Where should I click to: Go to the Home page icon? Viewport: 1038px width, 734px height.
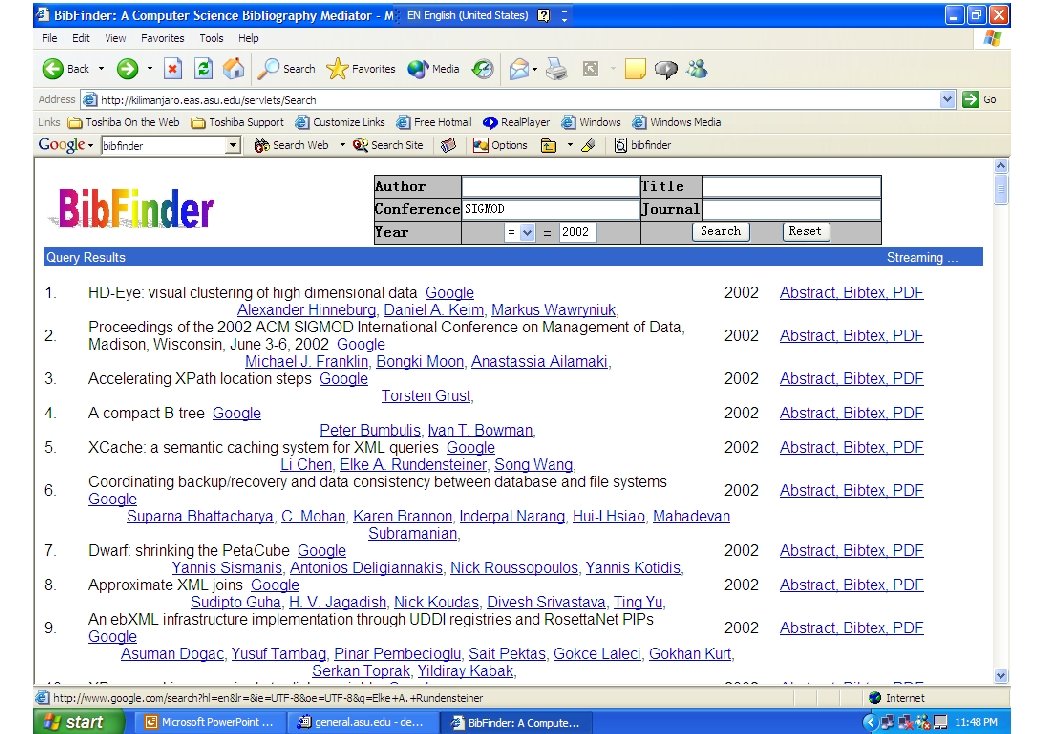click(x=233, y=69)
